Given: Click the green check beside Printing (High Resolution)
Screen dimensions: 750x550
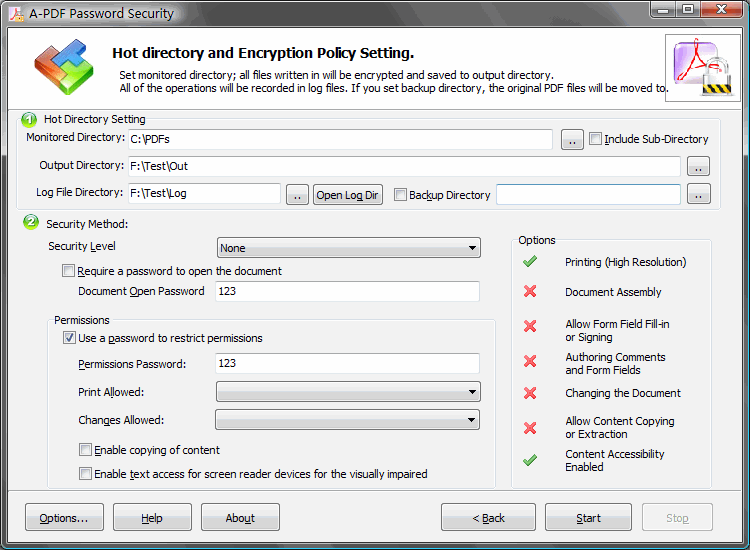Looking at the screenshot, I should pos(529,261).
